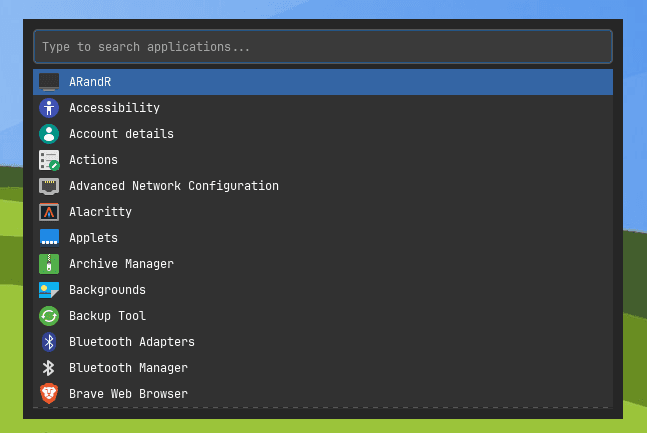The height and width of the screenshot is (433, 647).
Task: Select the highlighted ARandR entry
Action: [322, 82]
